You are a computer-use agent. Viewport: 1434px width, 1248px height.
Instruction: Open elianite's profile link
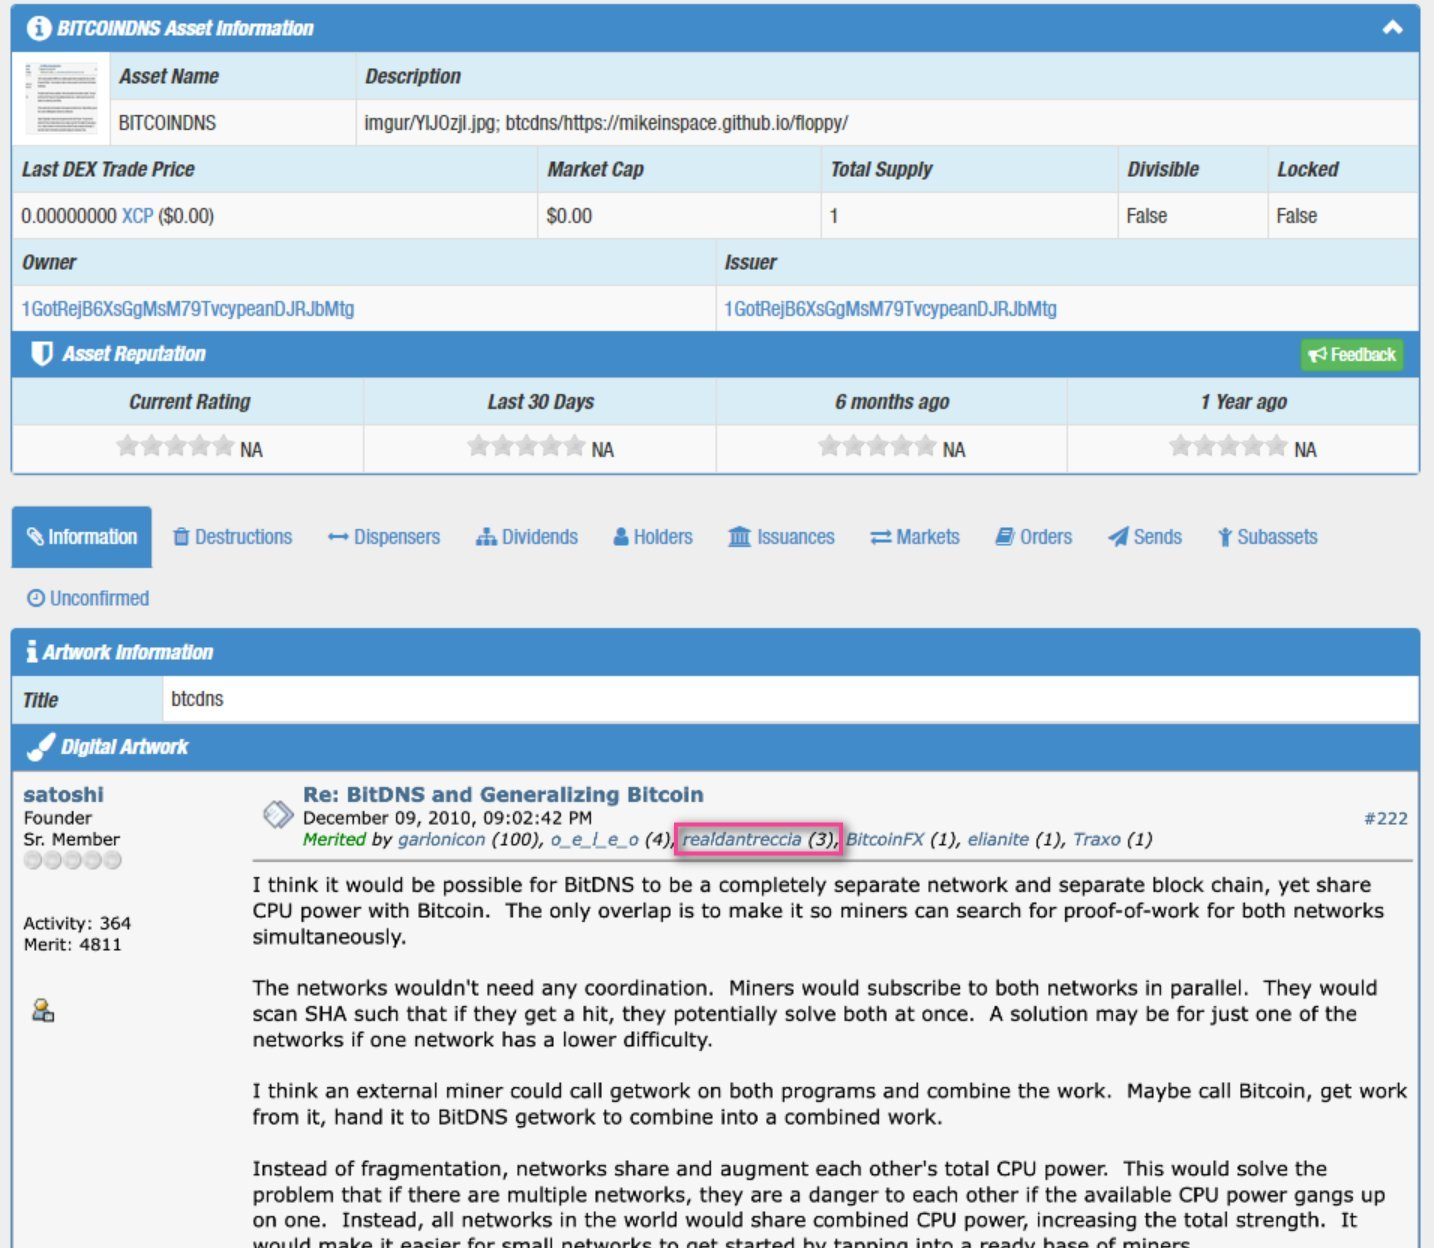[x=998, y=839]
